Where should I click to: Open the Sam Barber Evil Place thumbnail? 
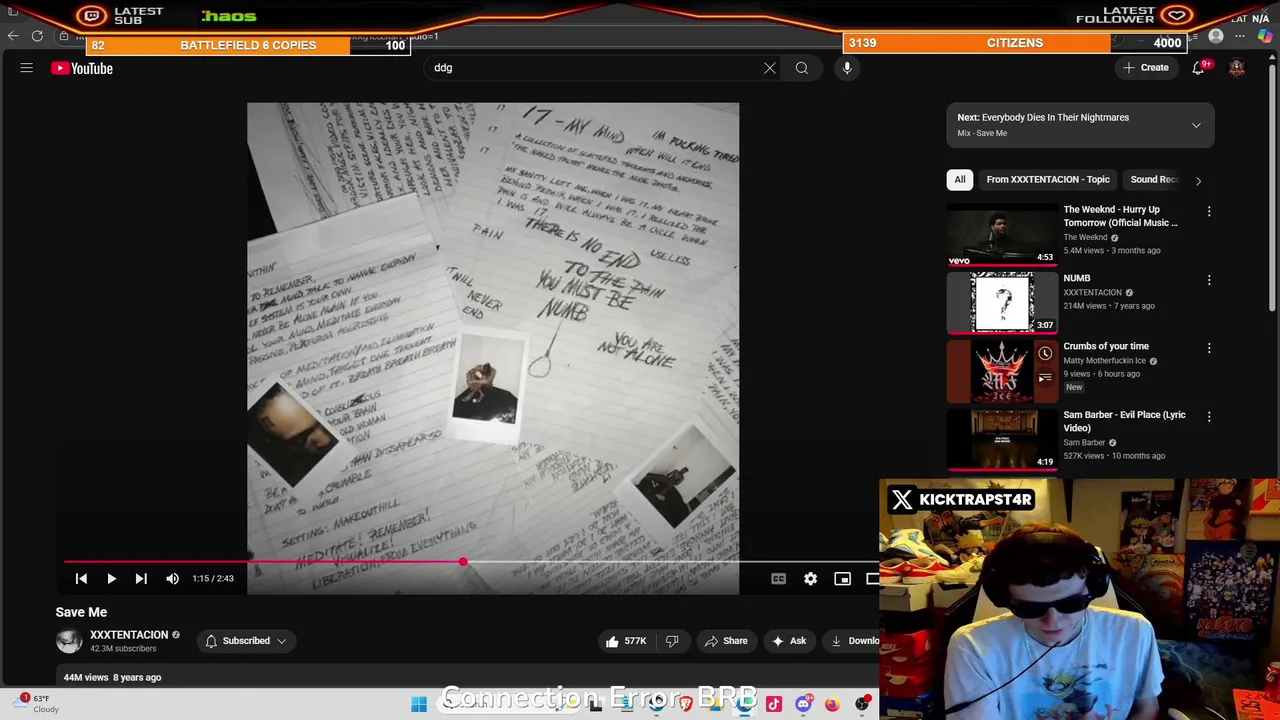pos(1002,439)
